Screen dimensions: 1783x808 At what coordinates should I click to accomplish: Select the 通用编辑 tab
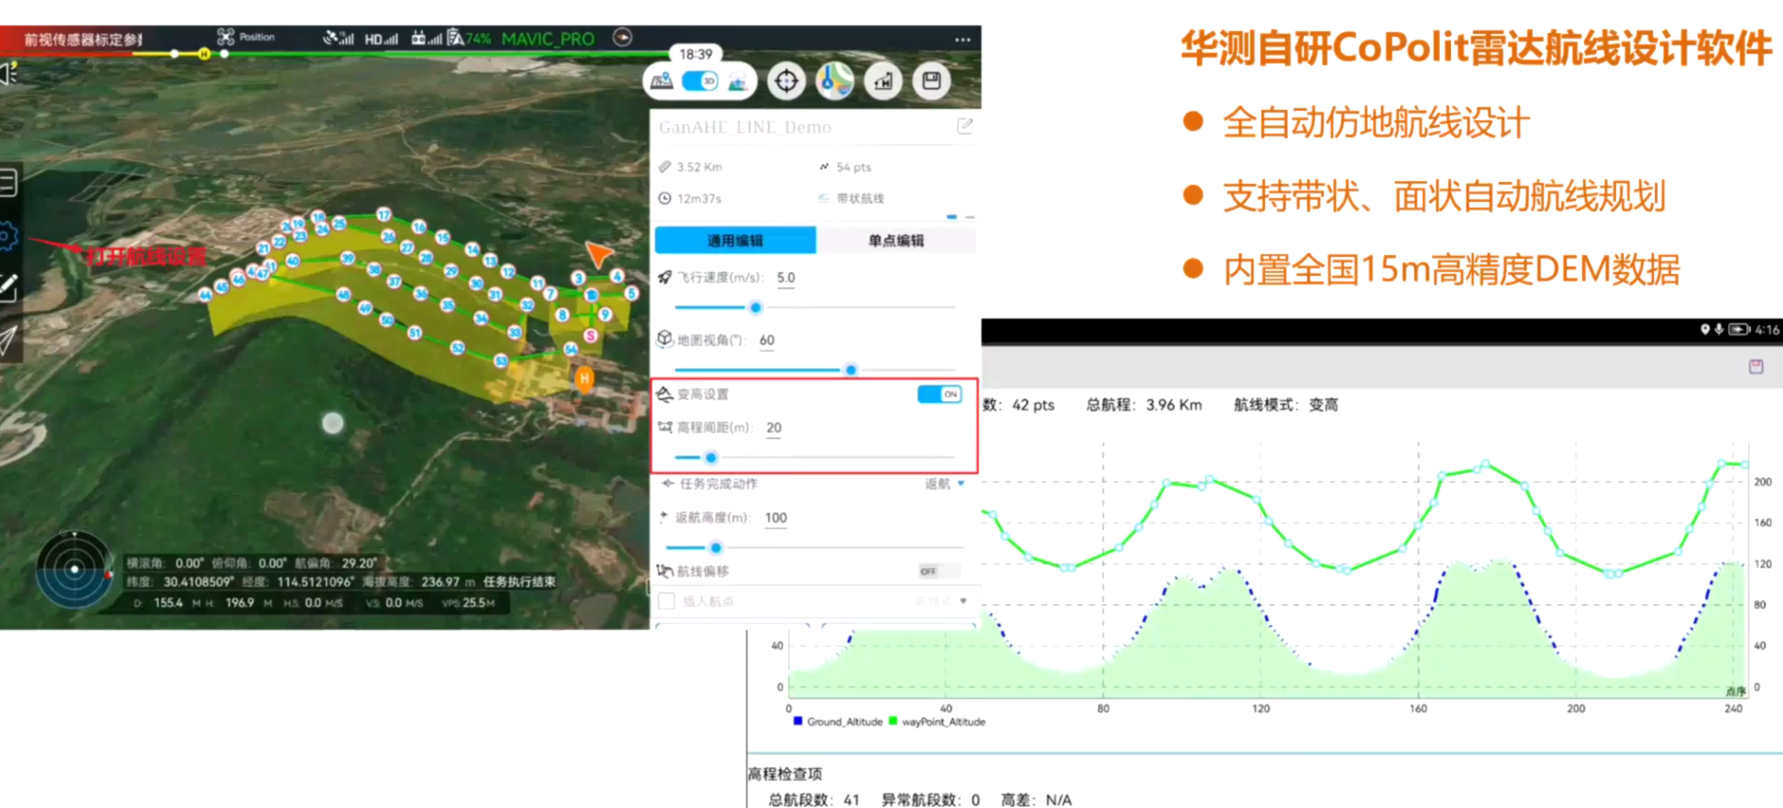tap(735, 240)
